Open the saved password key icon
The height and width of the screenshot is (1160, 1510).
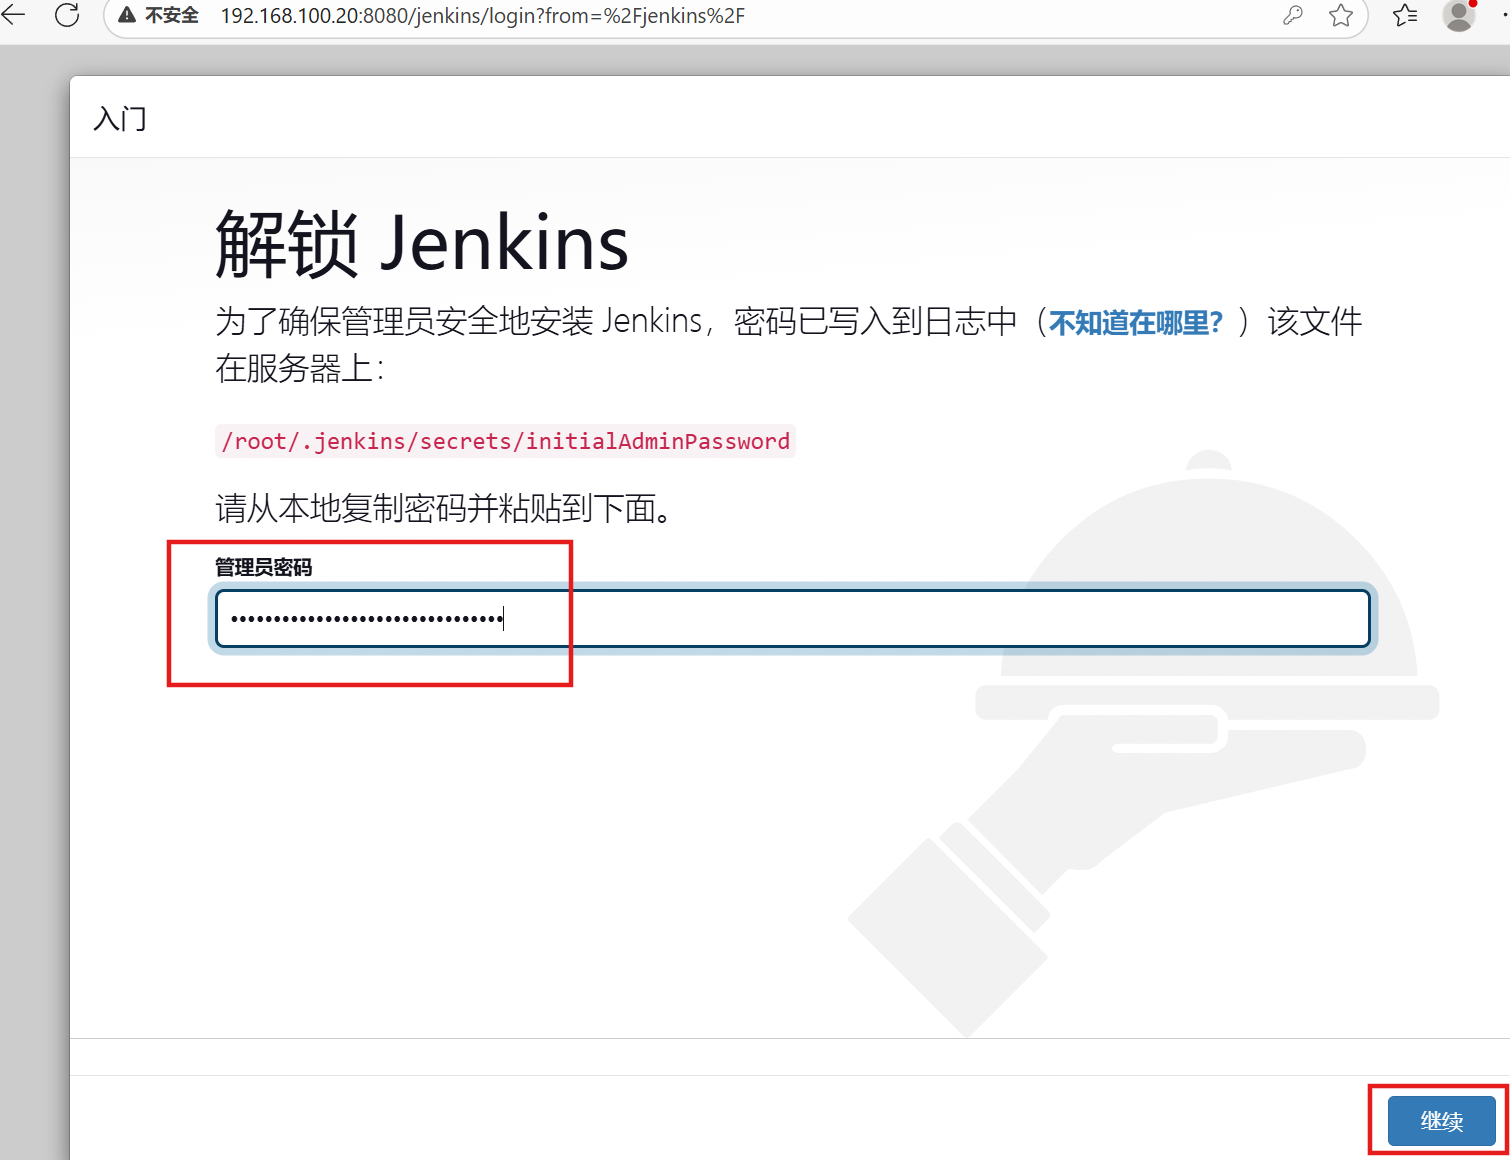1292,15
